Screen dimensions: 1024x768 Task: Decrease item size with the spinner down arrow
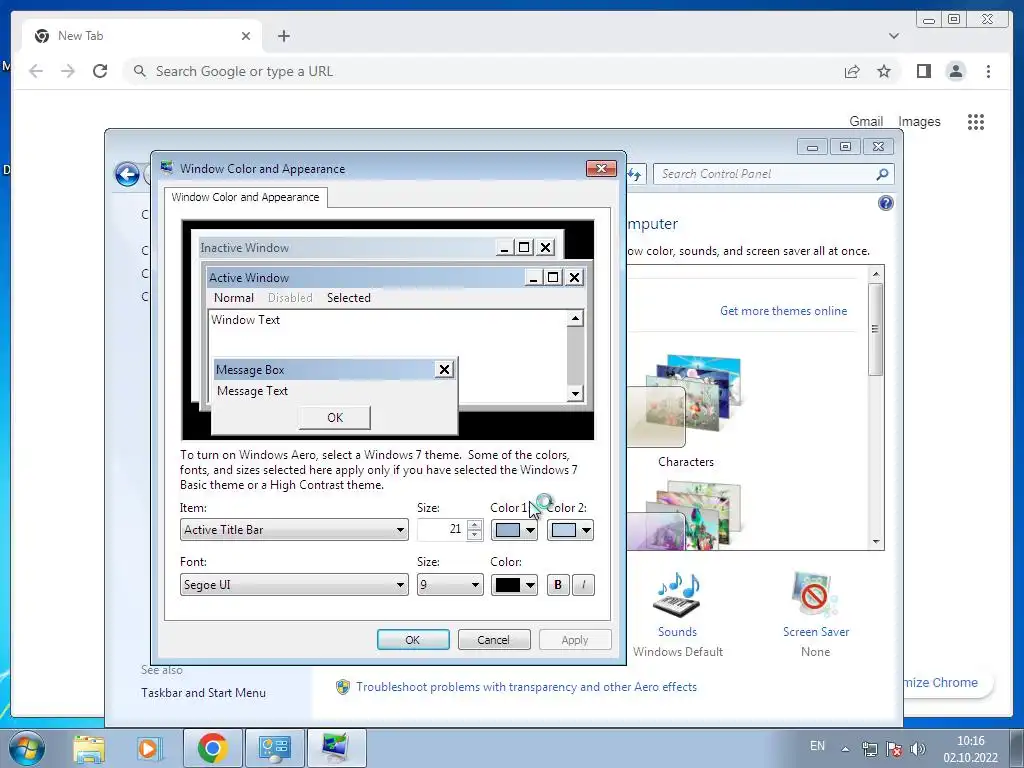point(475,535)
